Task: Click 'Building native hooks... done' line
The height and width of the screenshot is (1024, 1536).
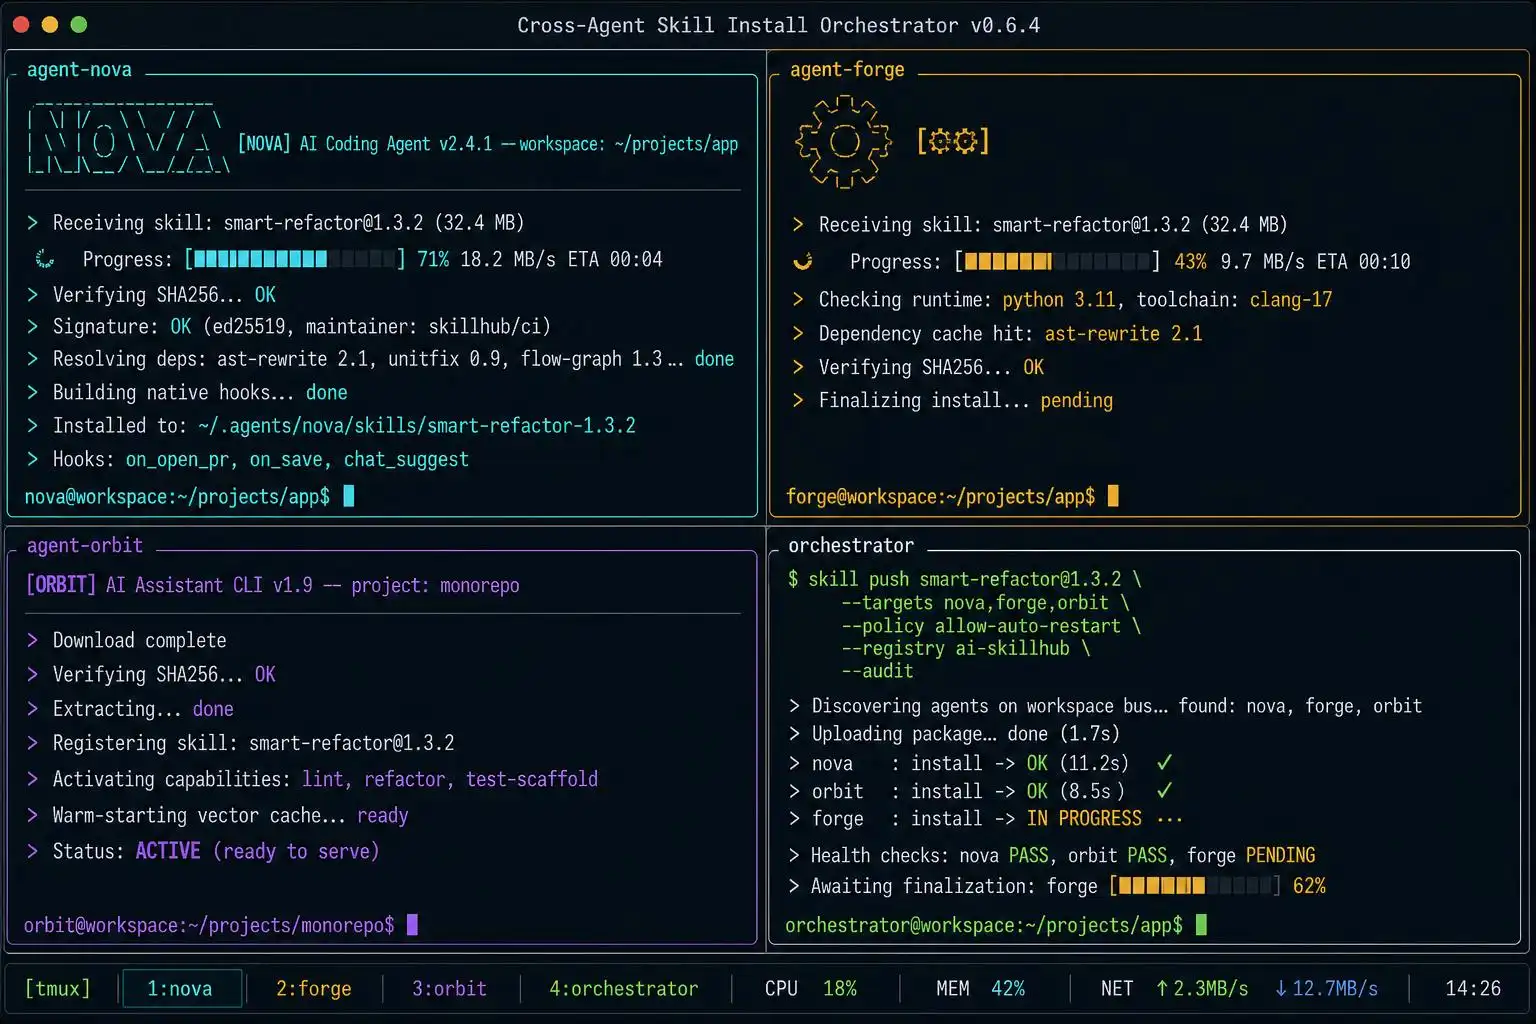Action: (187, 392)
